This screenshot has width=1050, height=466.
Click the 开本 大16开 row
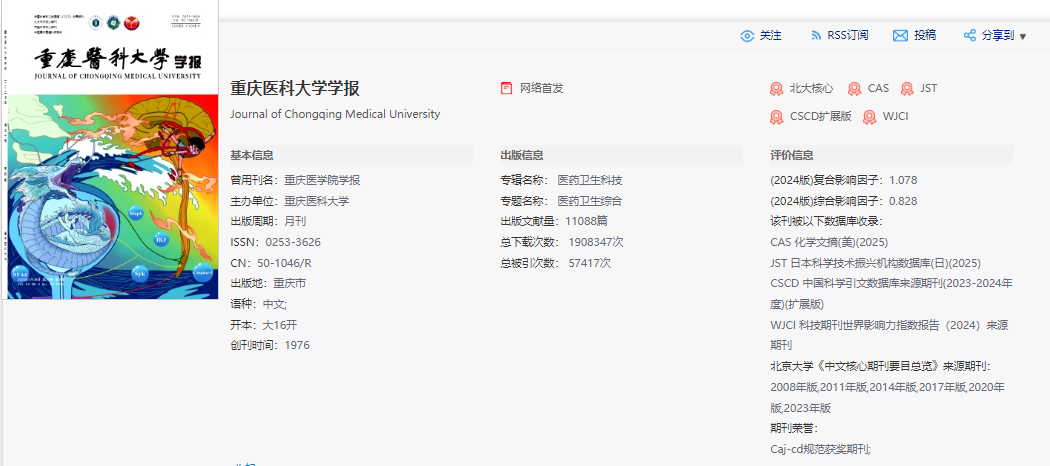click(x=263, y=325)
